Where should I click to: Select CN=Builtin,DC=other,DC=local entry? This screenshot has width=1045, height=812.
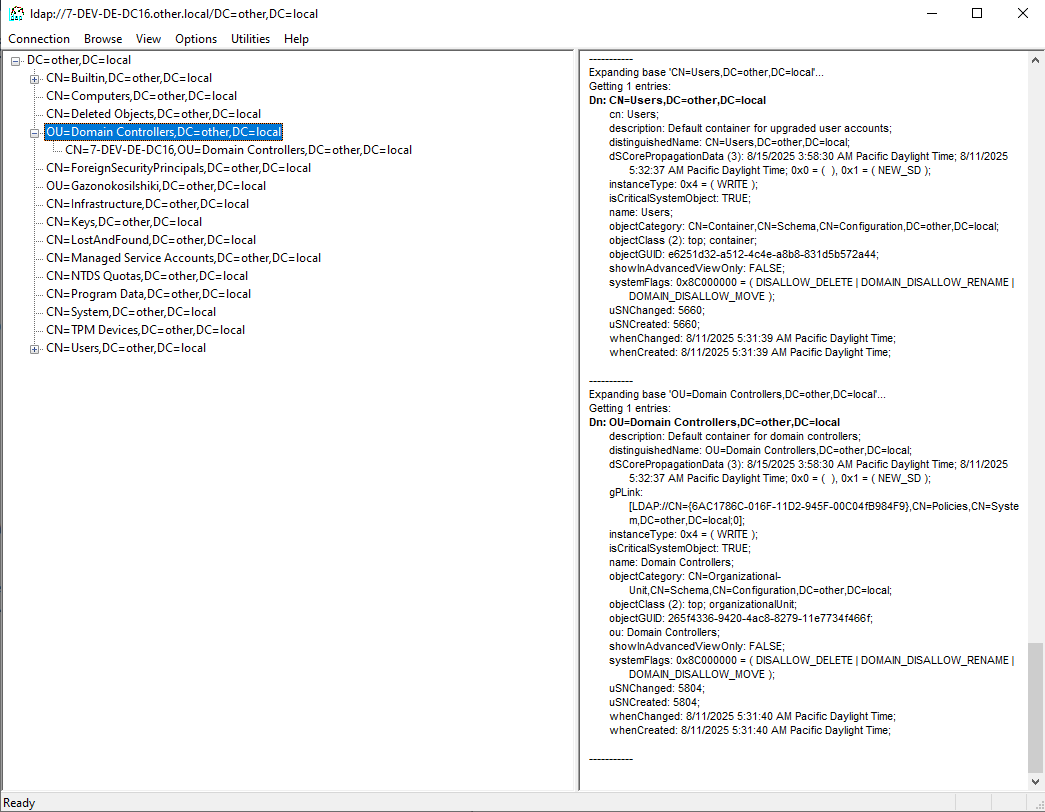pos(129,78)
